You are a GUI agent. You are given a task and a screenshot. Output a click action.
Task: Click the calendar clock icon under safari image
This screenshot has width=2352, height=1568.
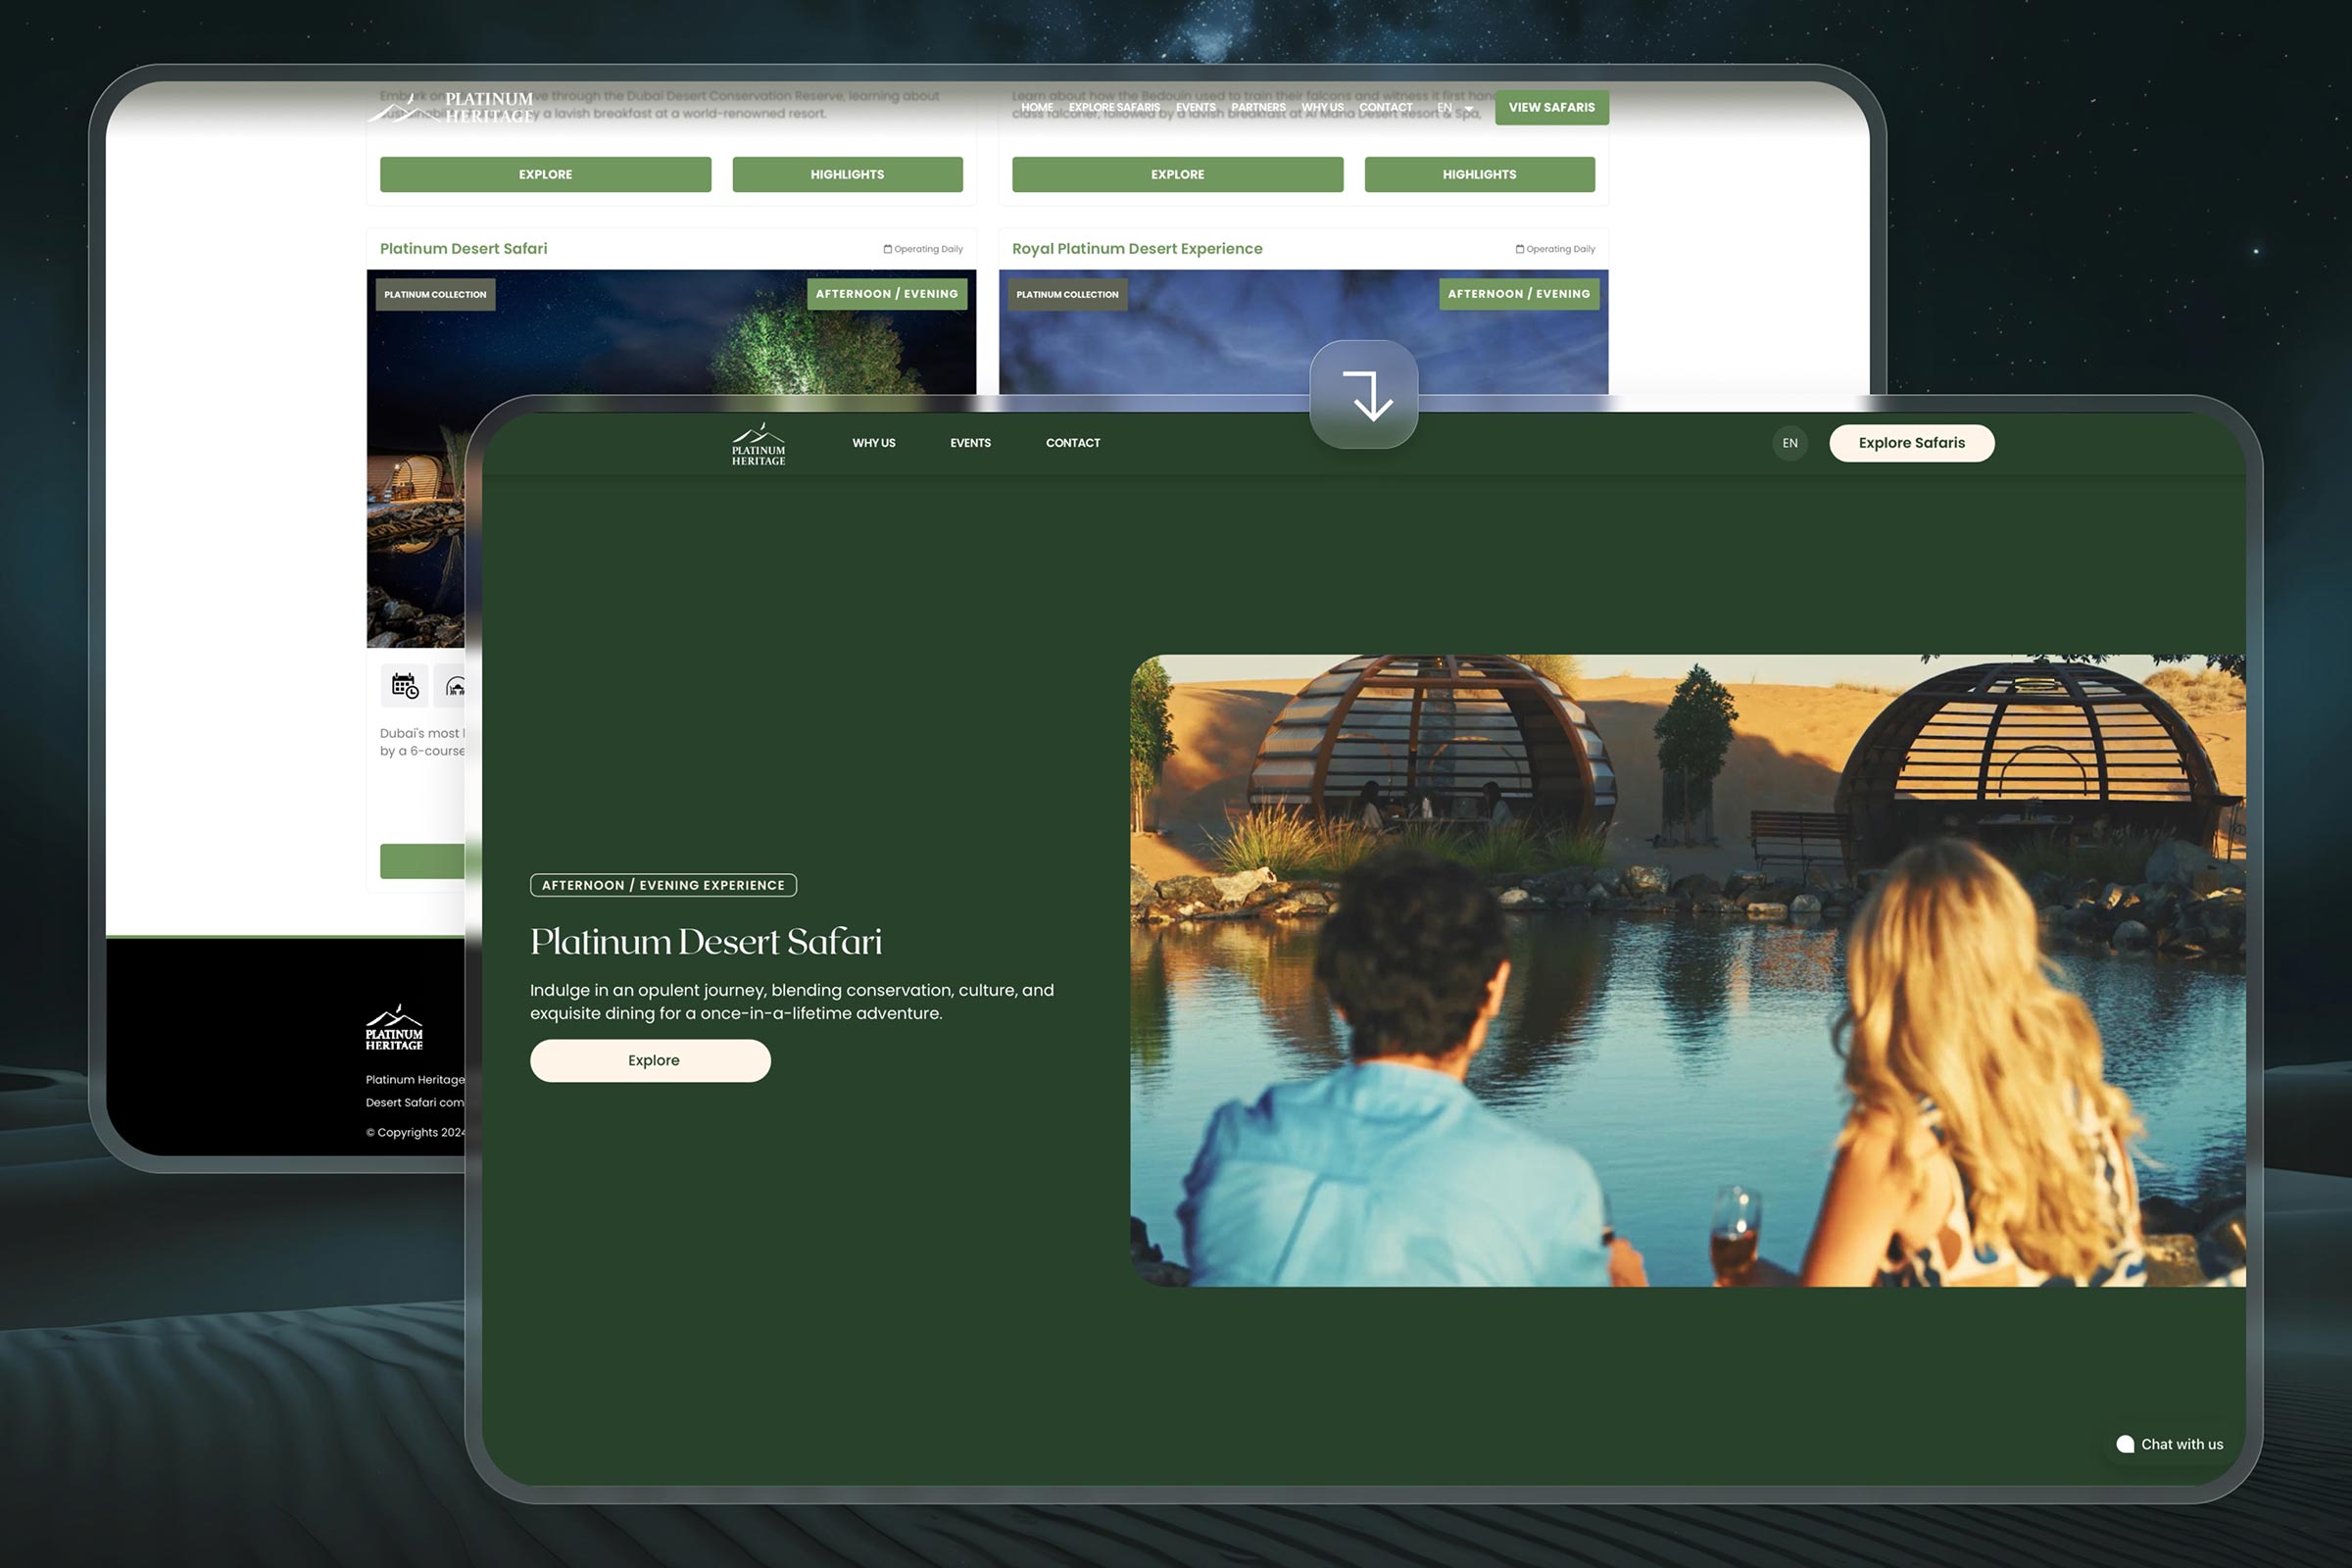[x=404, y=686]
